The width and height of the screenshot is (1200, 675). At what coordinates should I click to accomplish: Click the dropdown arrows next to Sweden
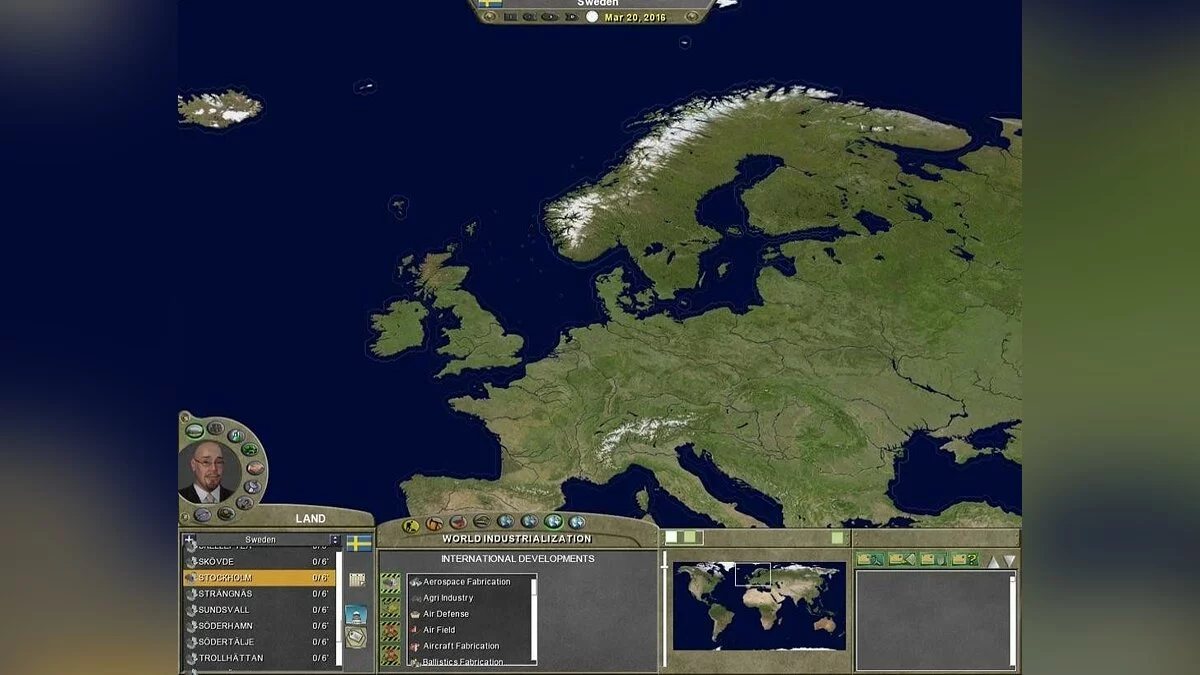(x=336, y=540)
